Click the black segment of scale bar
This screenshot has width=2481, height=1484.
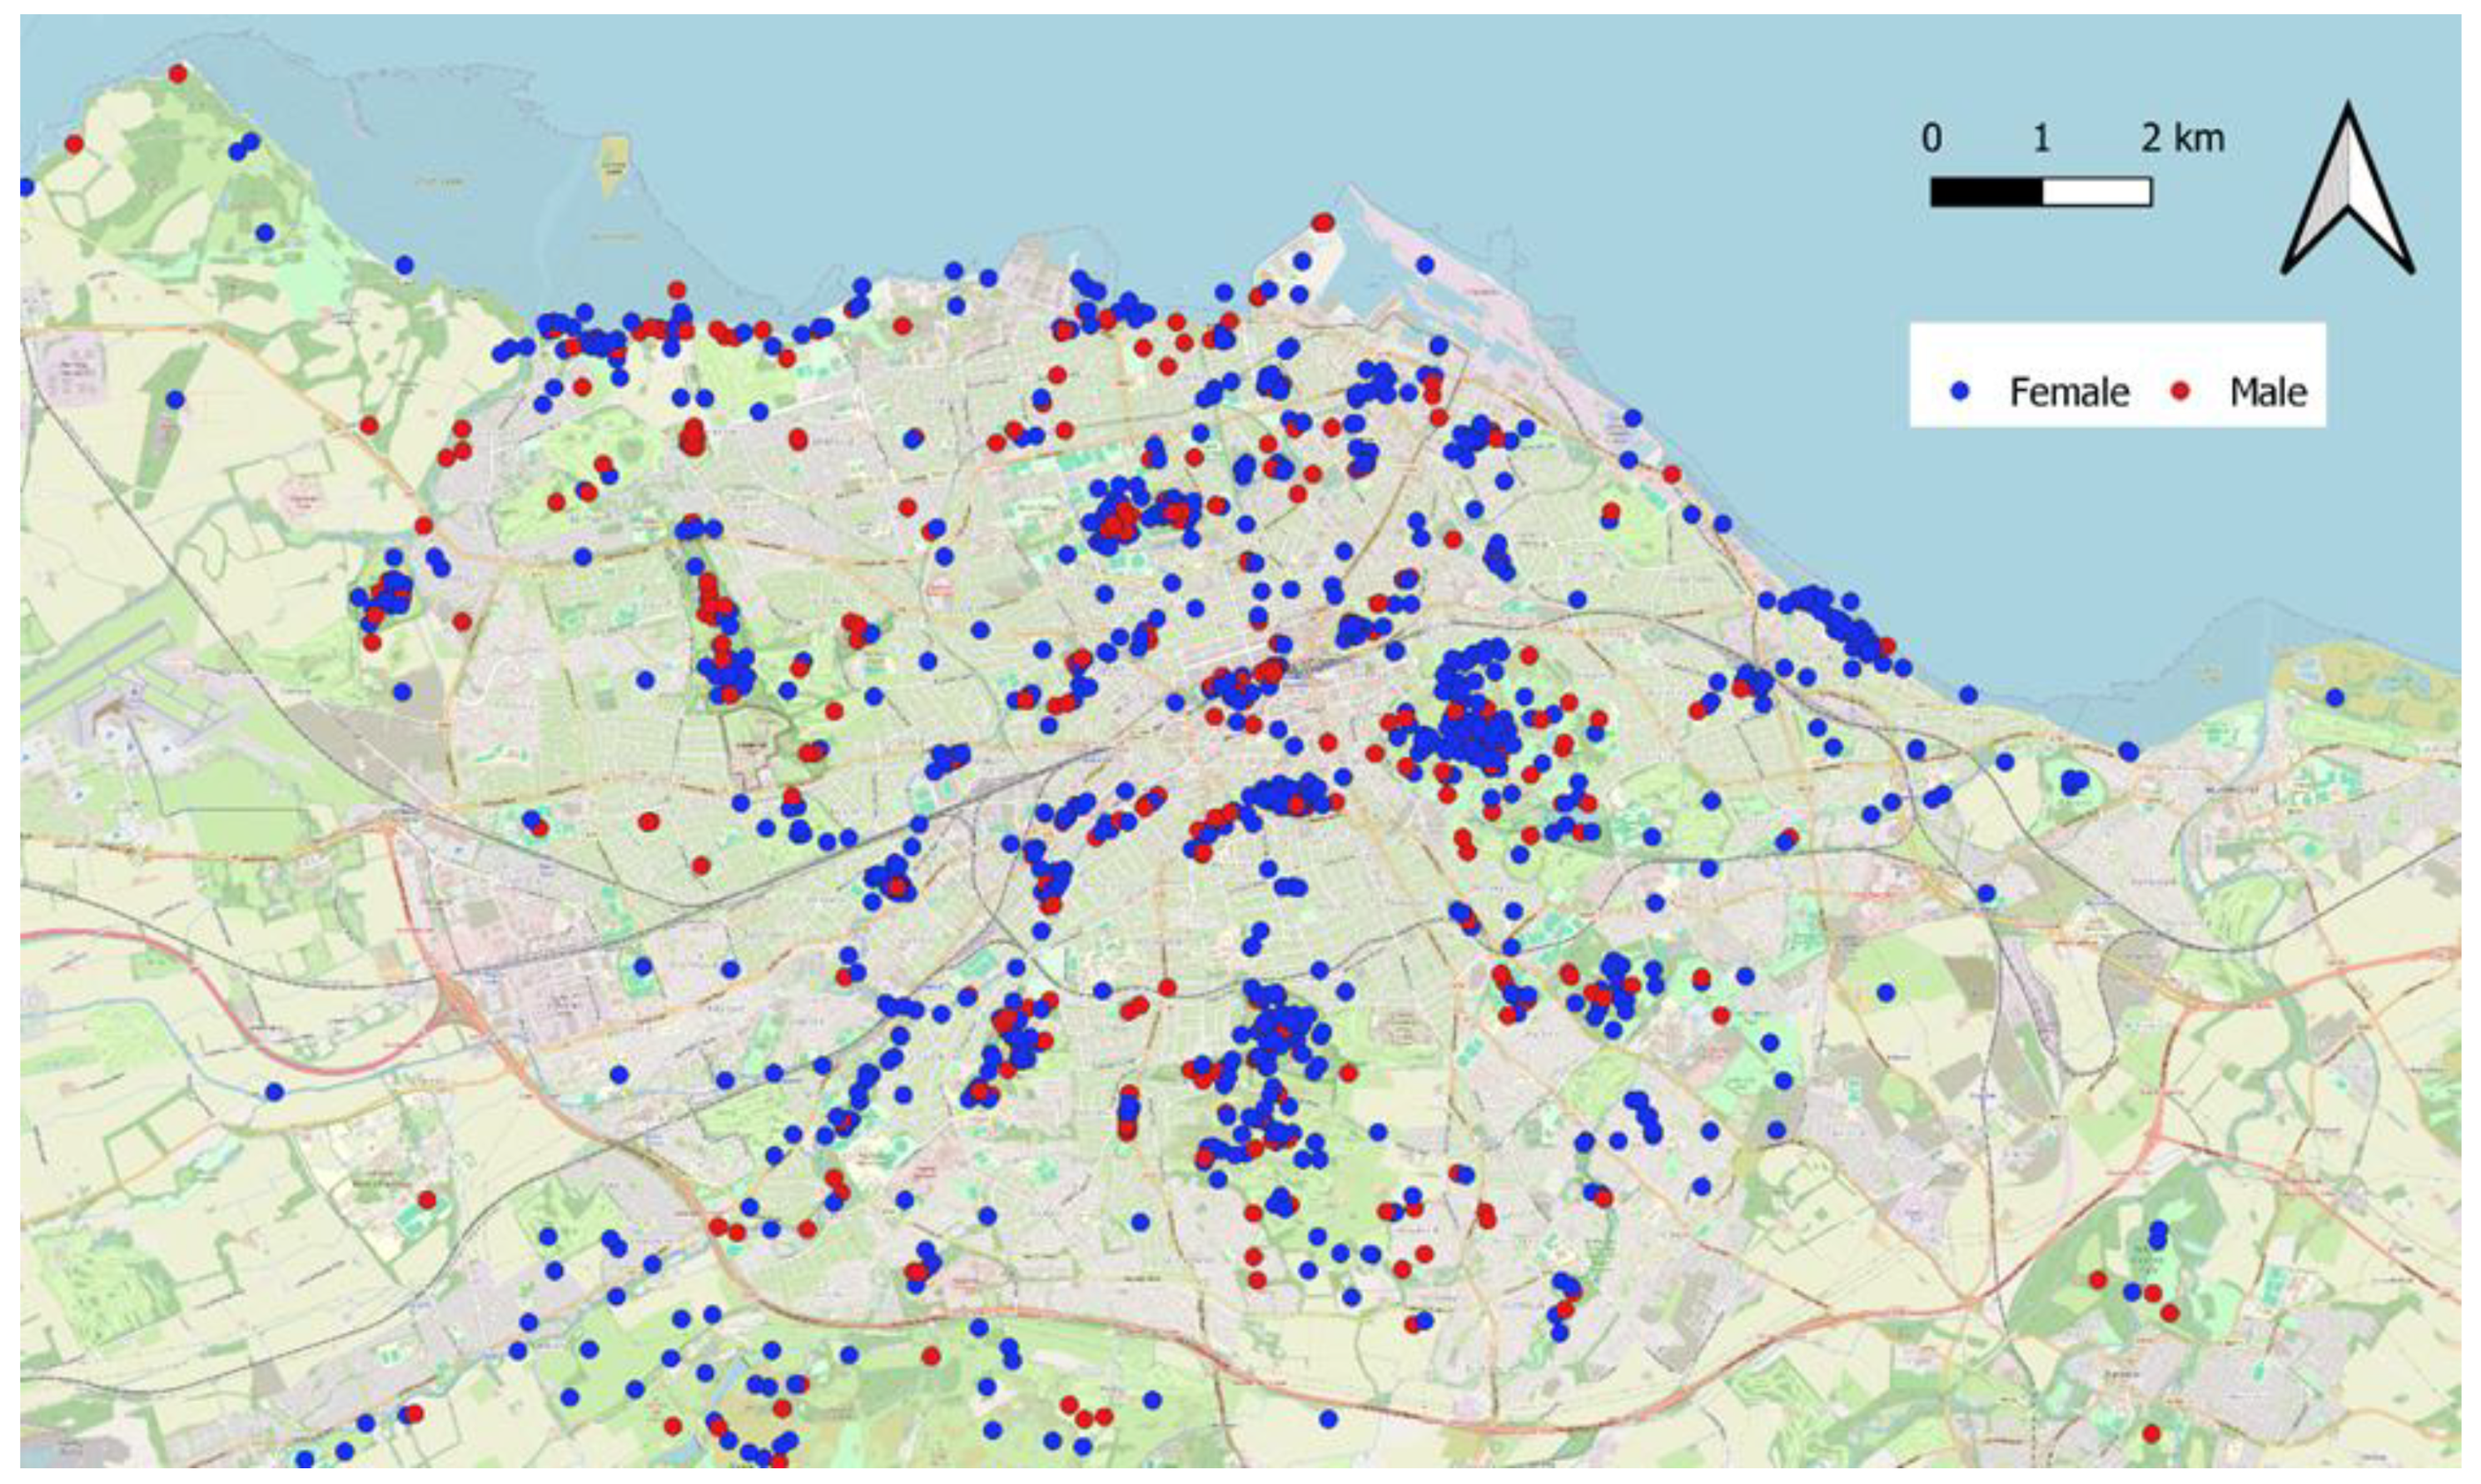click(1985, 192)
